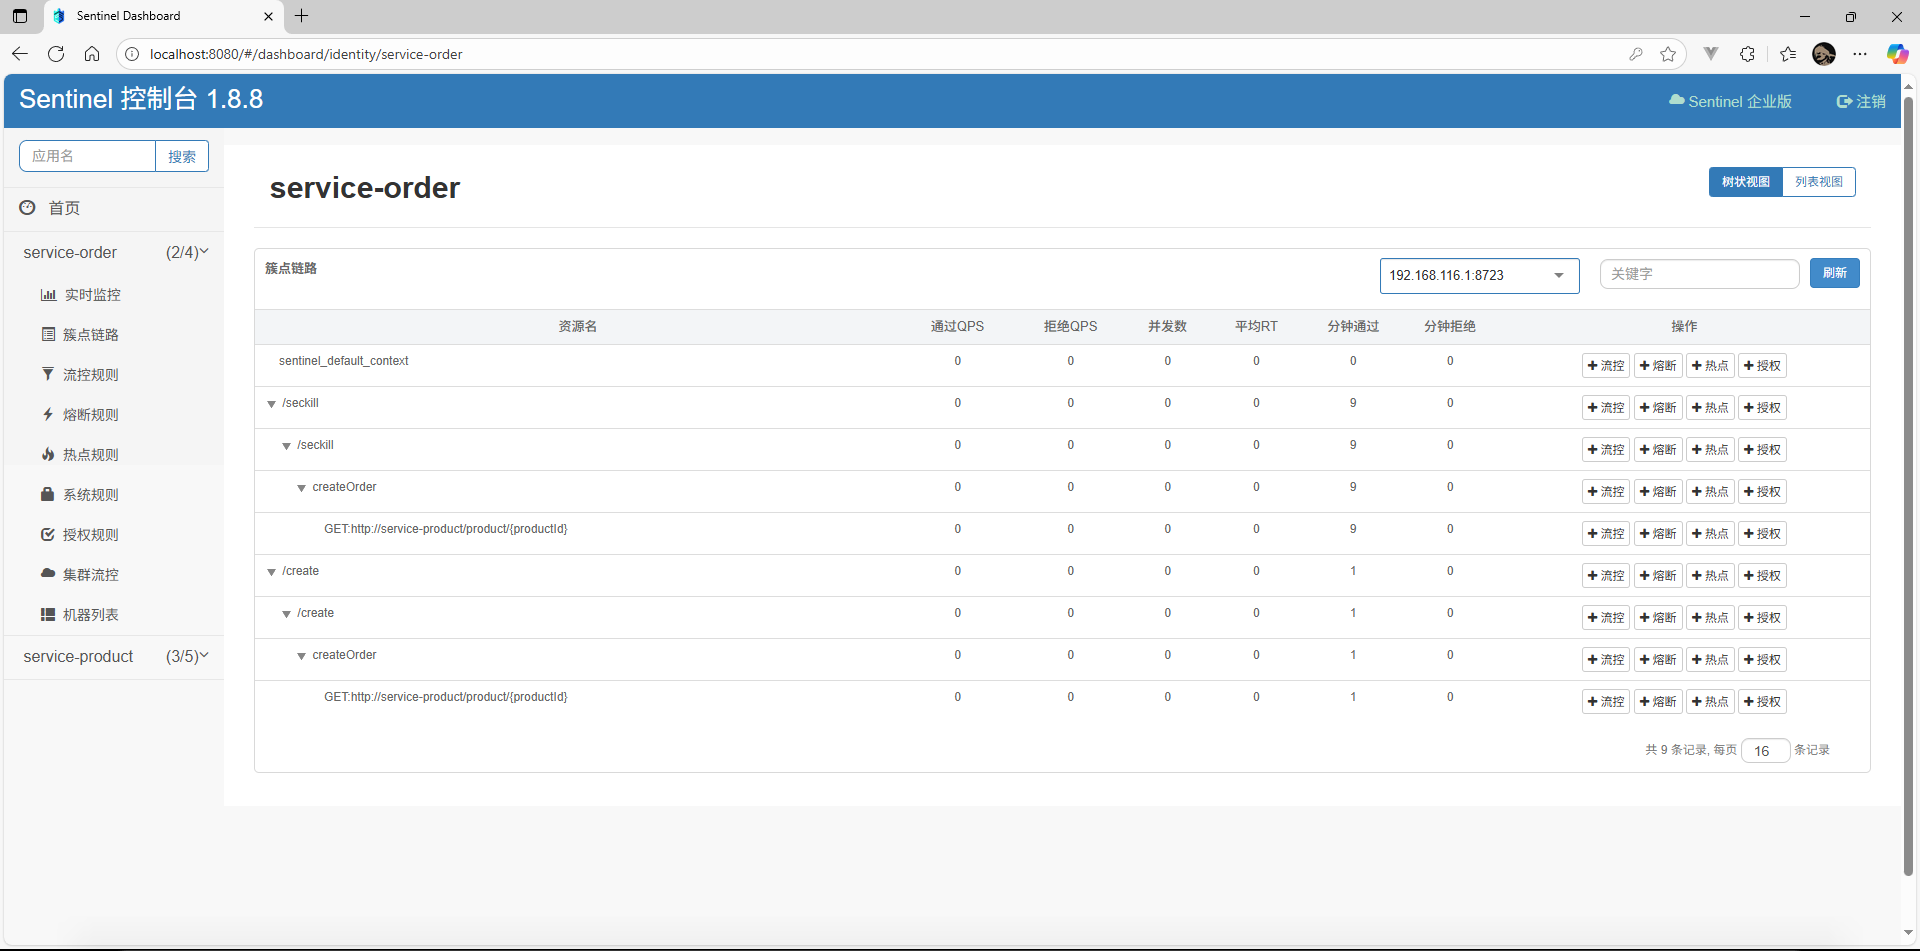Click the 刷新 refresh button
The height and width of the screenshot is (951, 1920).
pyautogui.click(x=1834, y=273)
